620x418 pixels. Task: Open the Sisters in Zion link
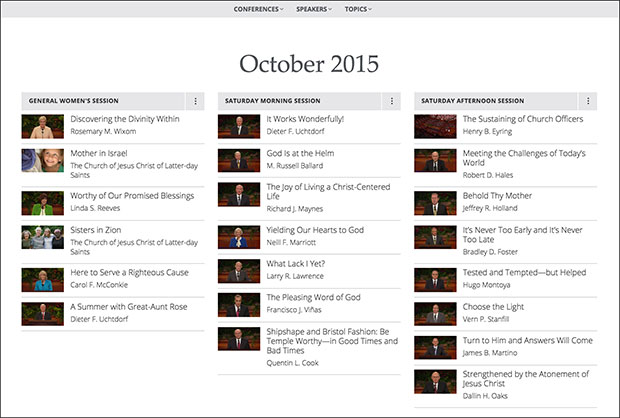[96, 230]
